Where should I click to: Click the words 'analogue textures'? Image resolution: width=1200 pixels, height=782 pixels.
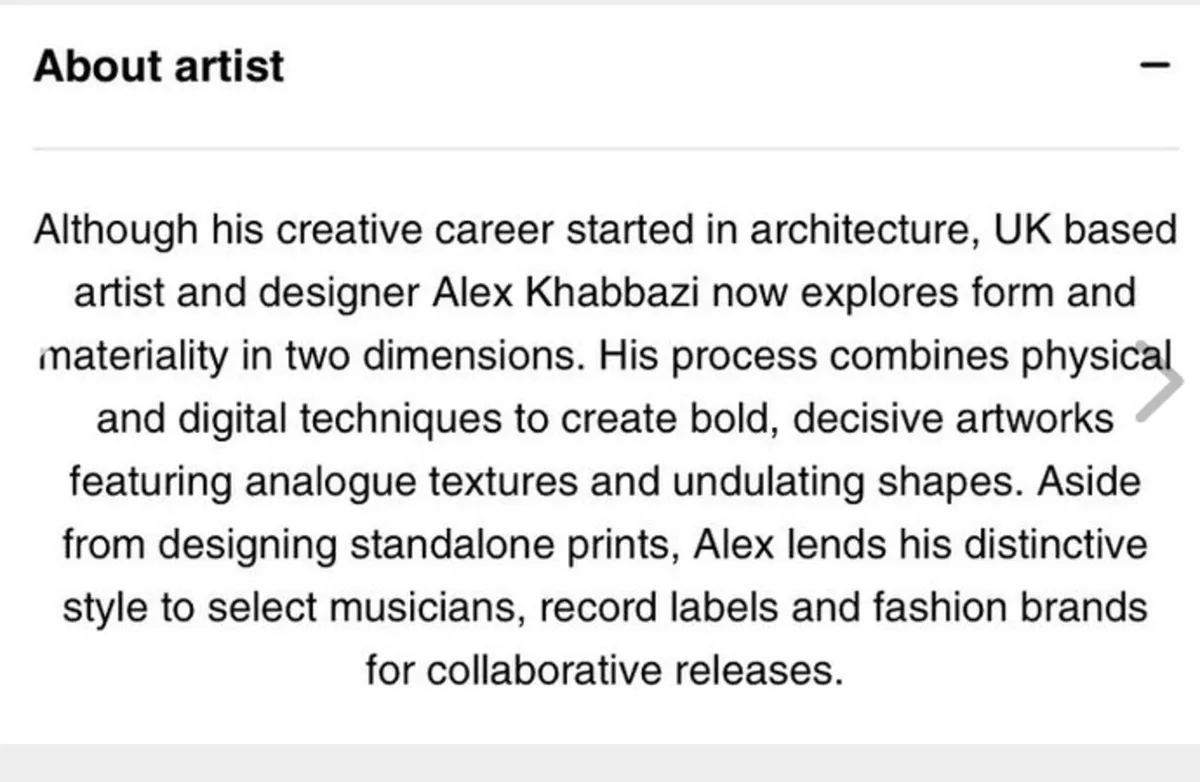(412, 482)
